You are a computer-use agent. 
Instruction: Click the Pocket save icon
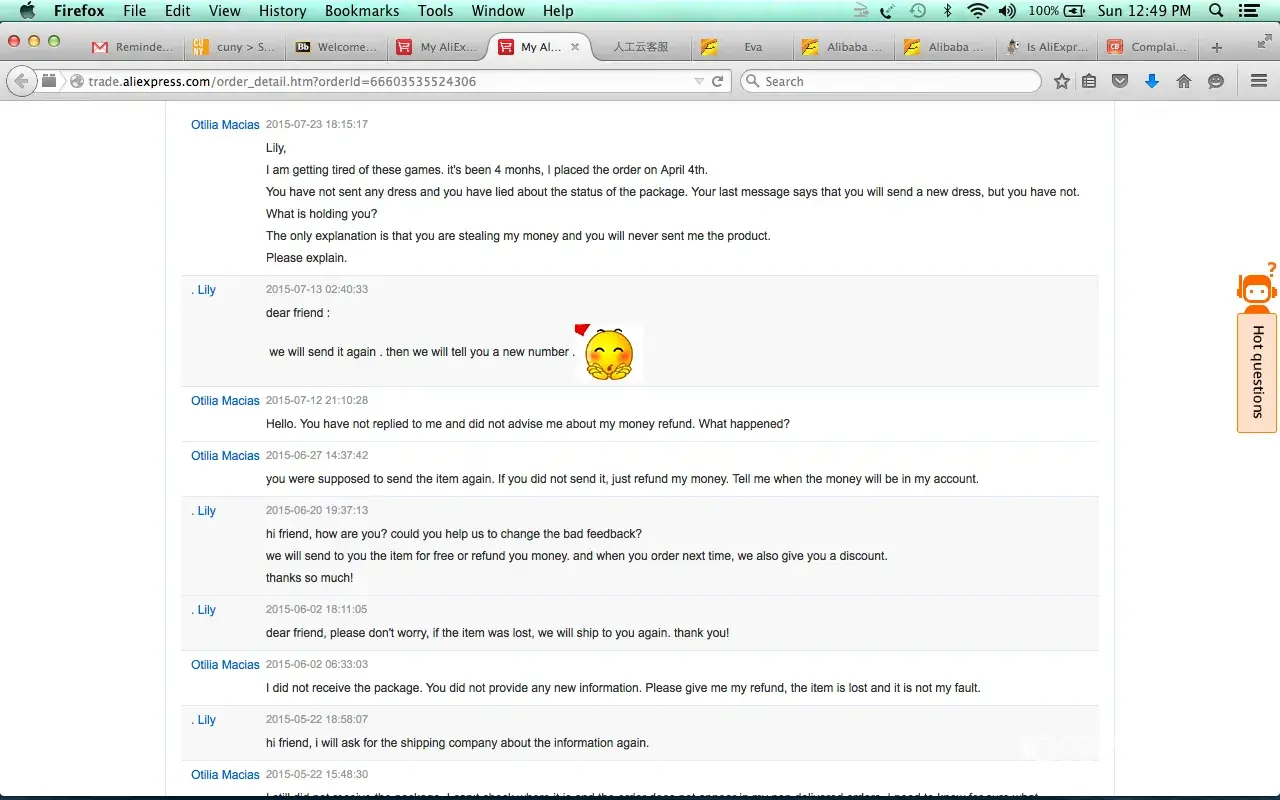[x=1120, y=81]
